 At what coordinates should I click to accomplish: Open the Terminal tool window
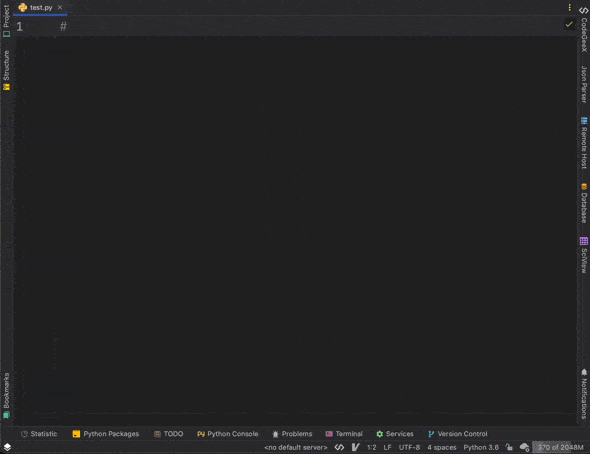(344, 434)
